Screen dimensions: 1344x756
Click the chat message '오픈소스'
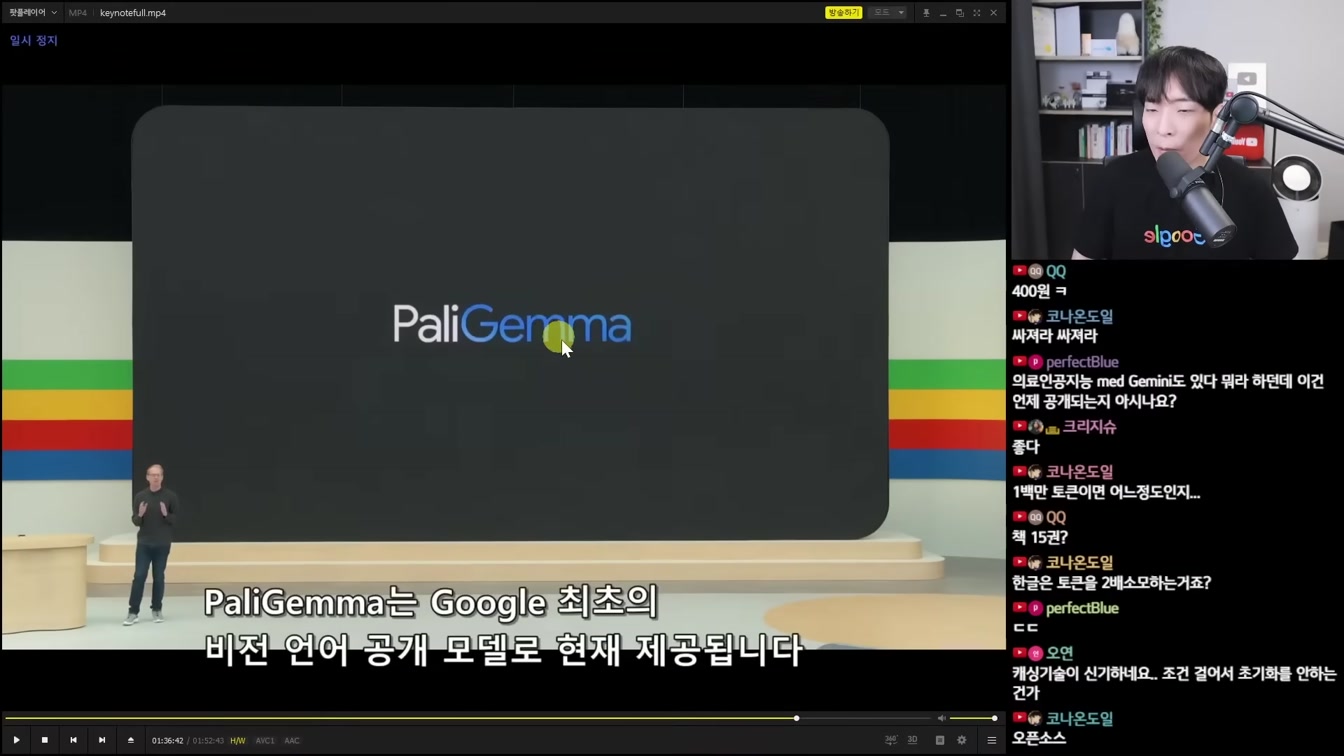tap(1039, 738)
